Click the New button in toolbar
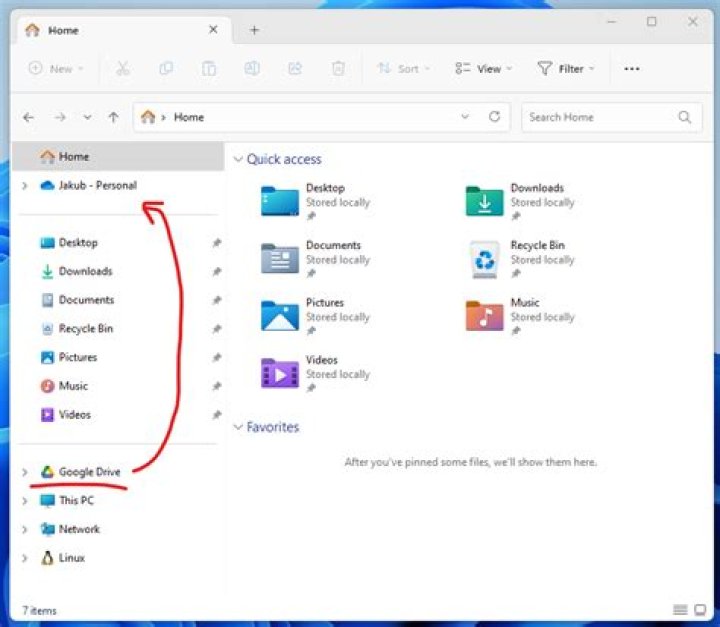The height and width of the screenshot is (627, 720). point(55,69)
